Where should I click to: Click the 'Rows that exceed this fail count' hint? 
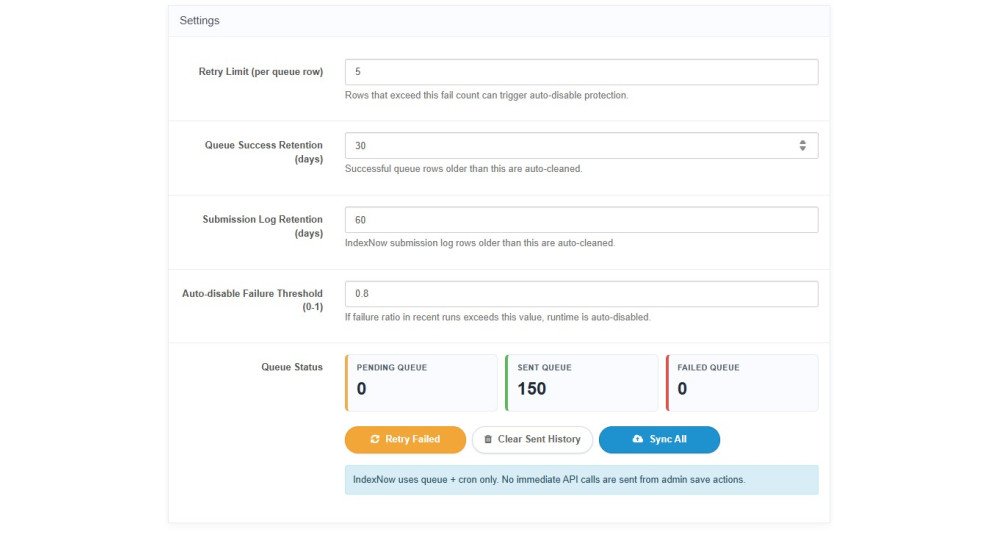tap(487, 95)
